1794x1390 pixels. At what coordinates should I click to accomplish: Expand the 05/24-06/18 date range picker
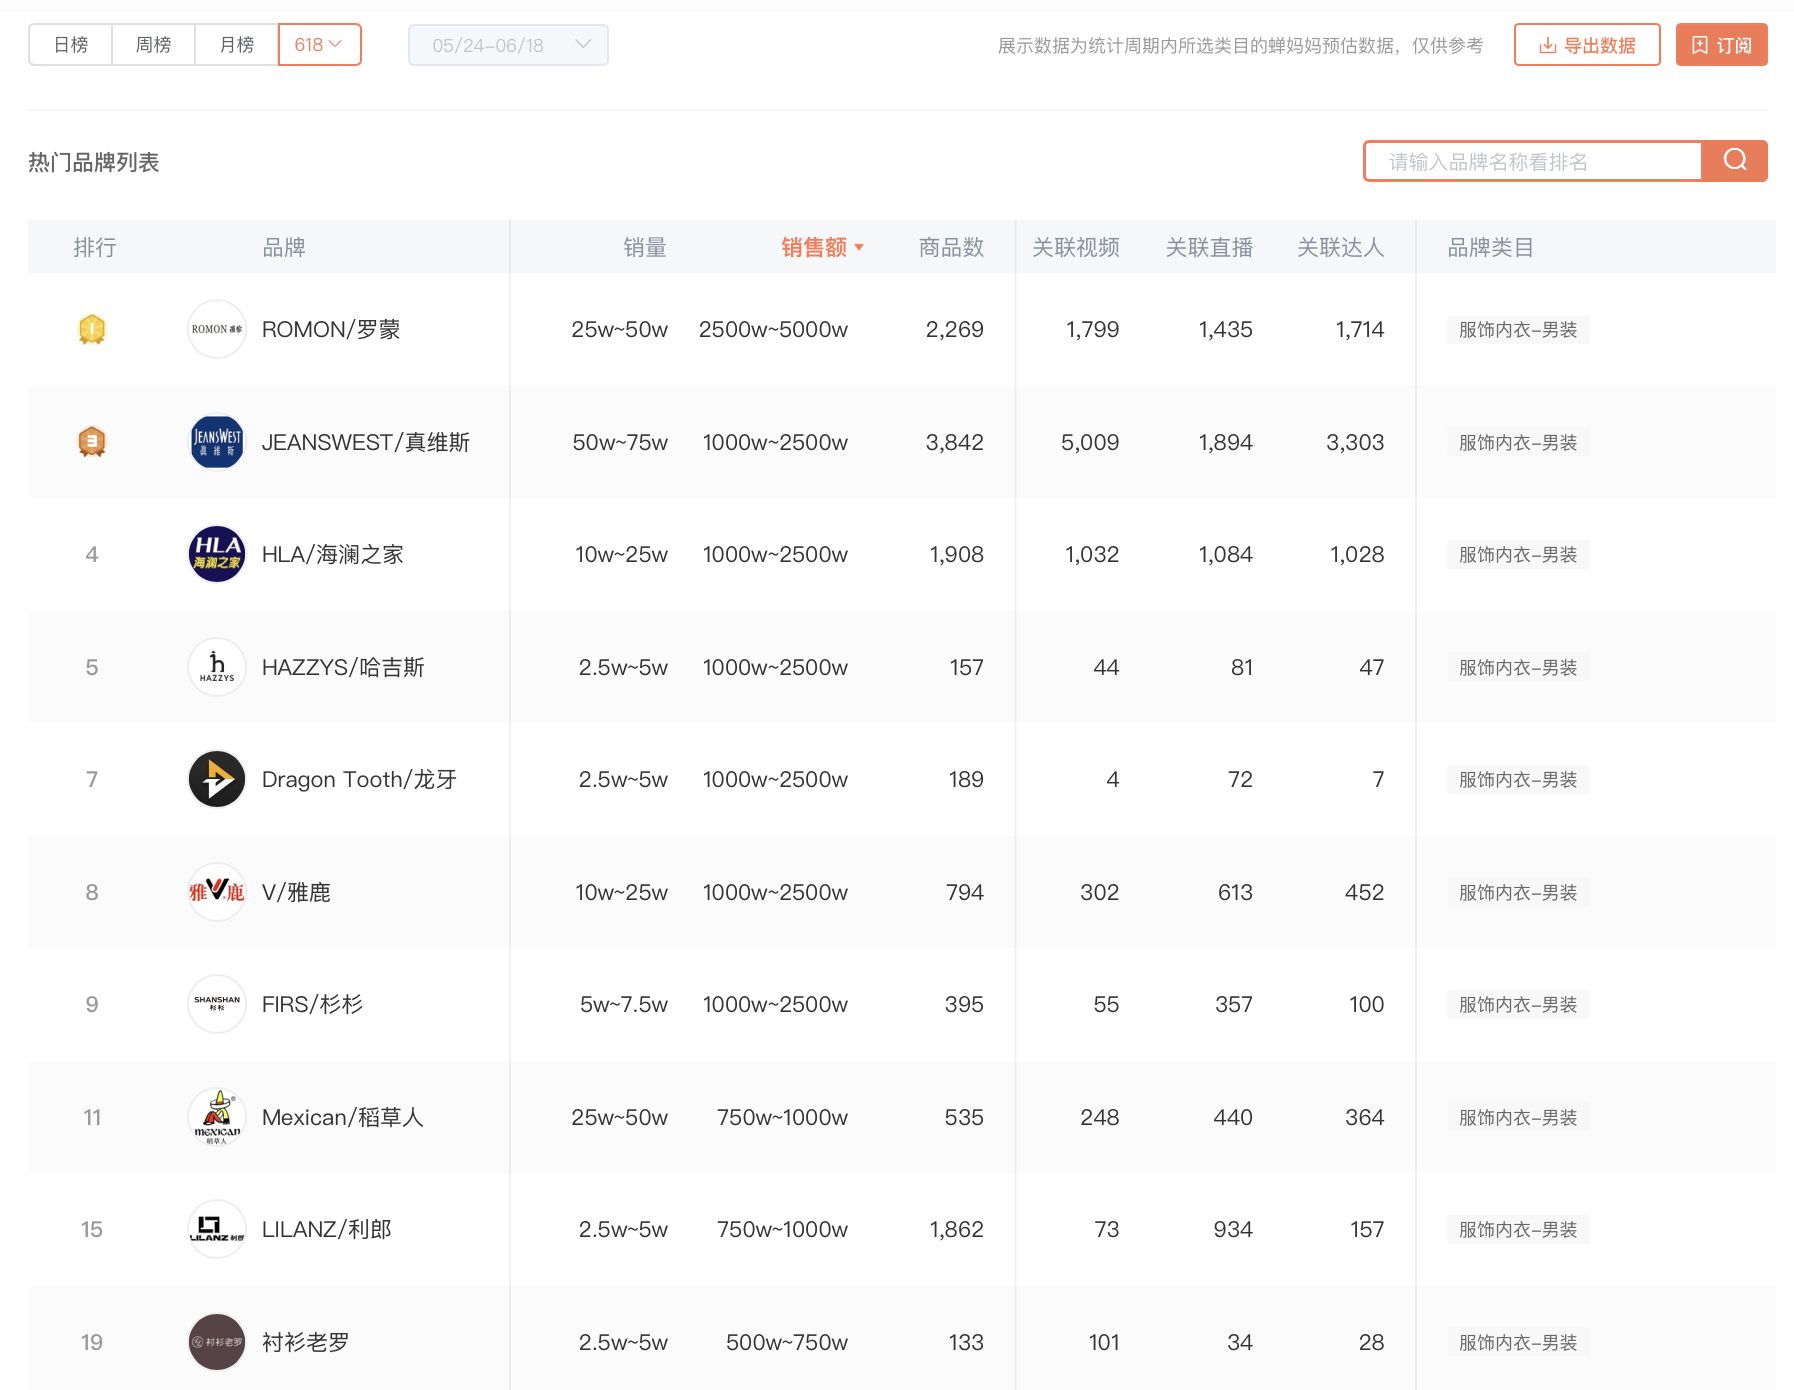[x=508, y=45]
